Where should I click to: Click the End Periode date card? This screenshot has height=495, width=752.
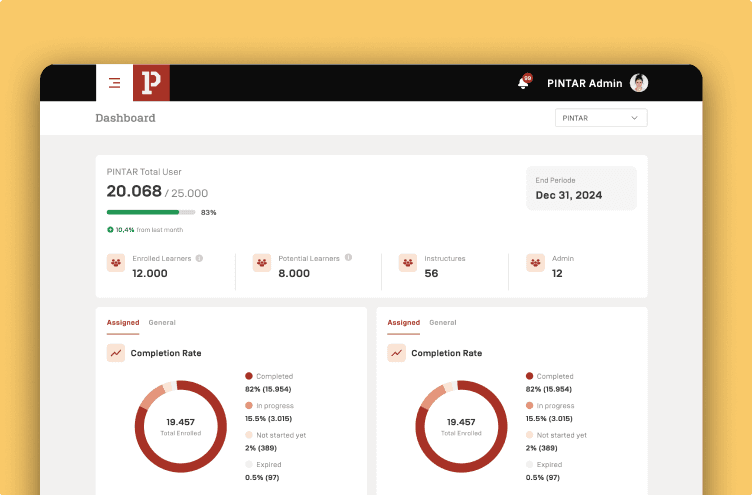pyautogui.click(x=581, y=188)
